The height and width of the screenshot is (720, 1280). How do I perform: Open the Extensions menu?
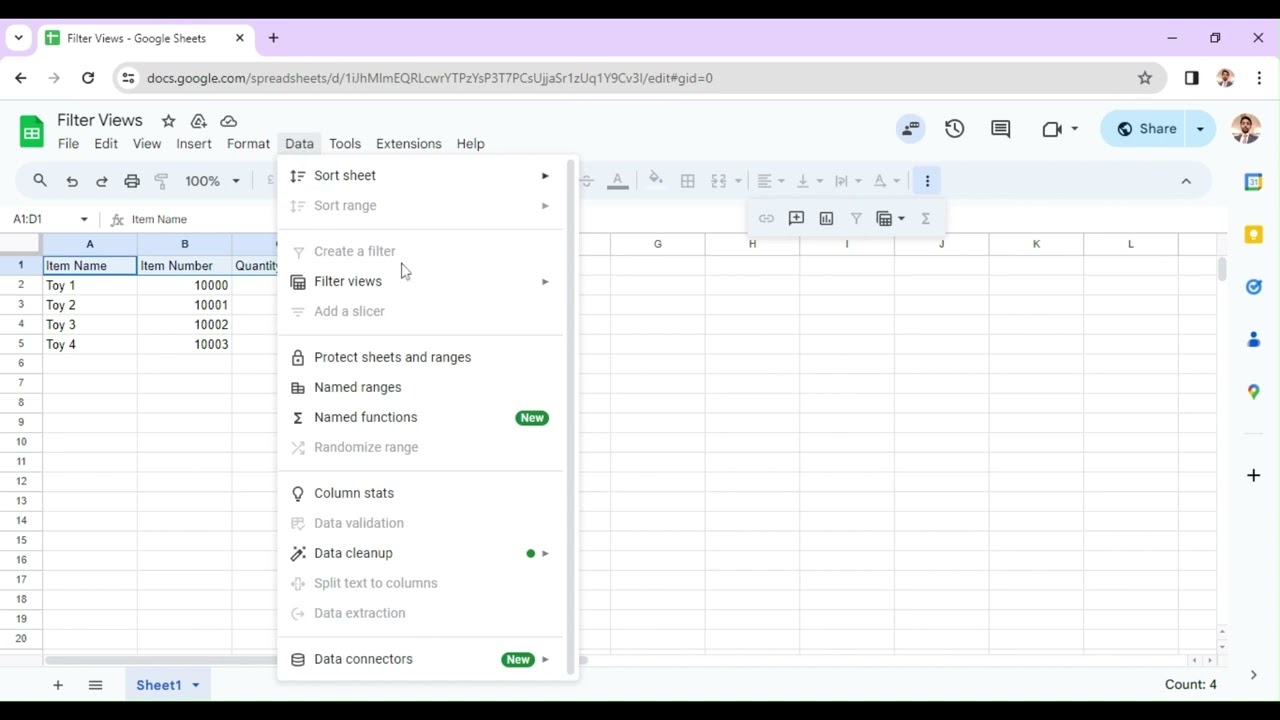408,143
